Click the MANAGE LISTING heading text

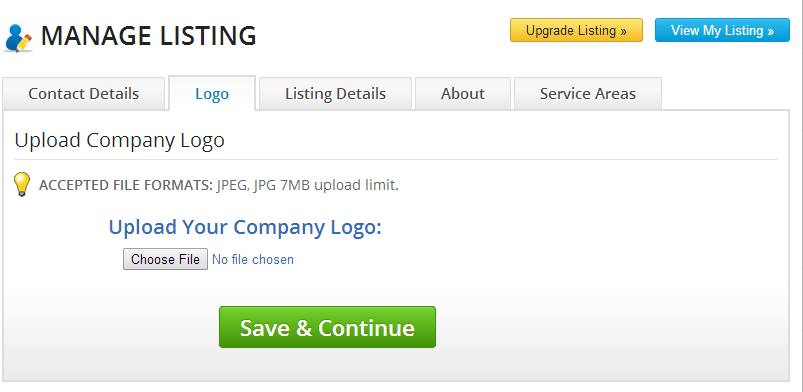[x=149, y=36]
